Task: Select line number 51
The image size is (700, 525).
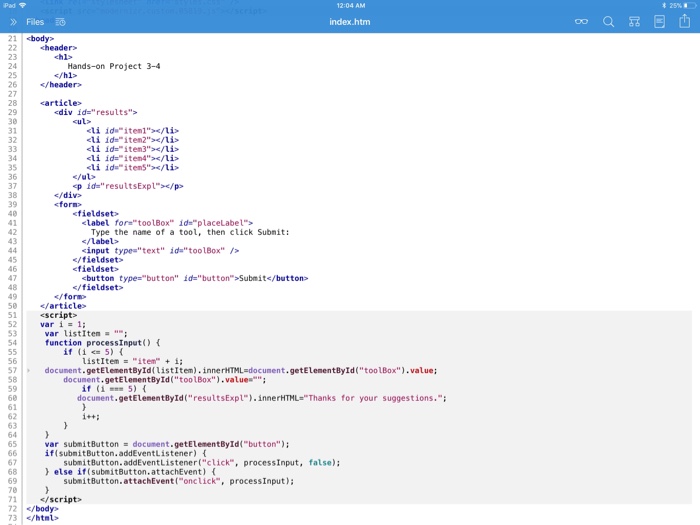Action: click(12, 315)
